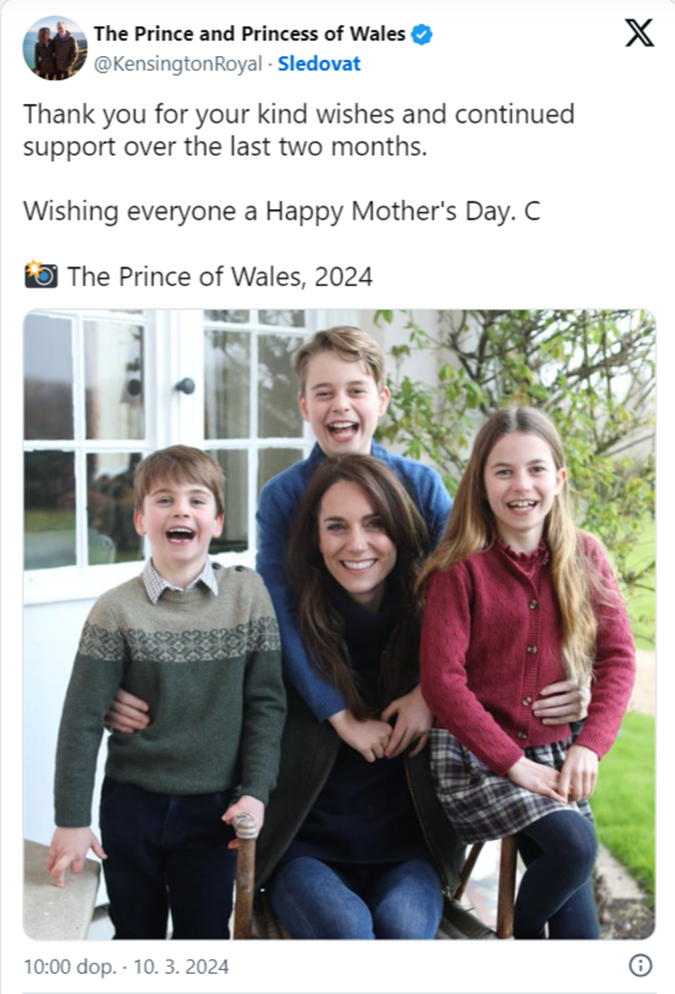This screenshot has height=994, width=675.
Task: Open the attached family photo
Action: point(339,624)
